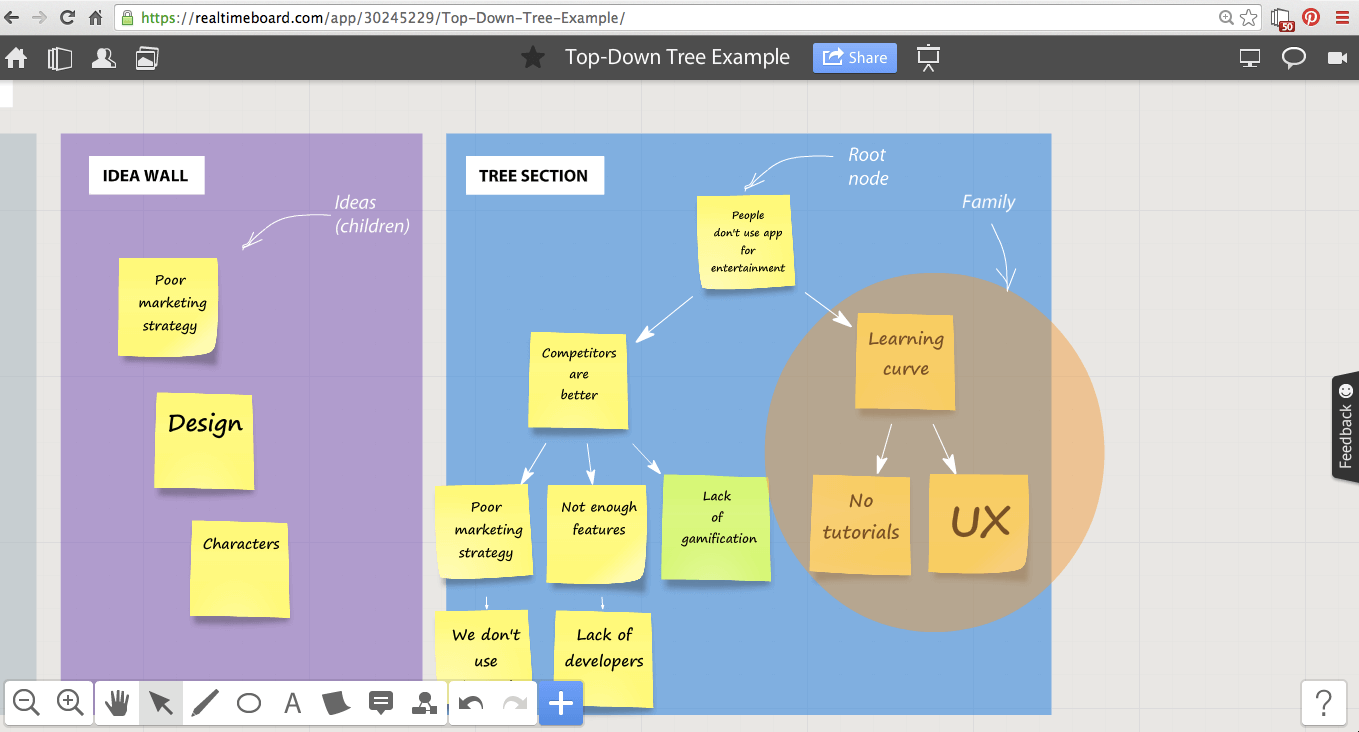Redo the last action
1359x732 pixels.
coord(514,703)
